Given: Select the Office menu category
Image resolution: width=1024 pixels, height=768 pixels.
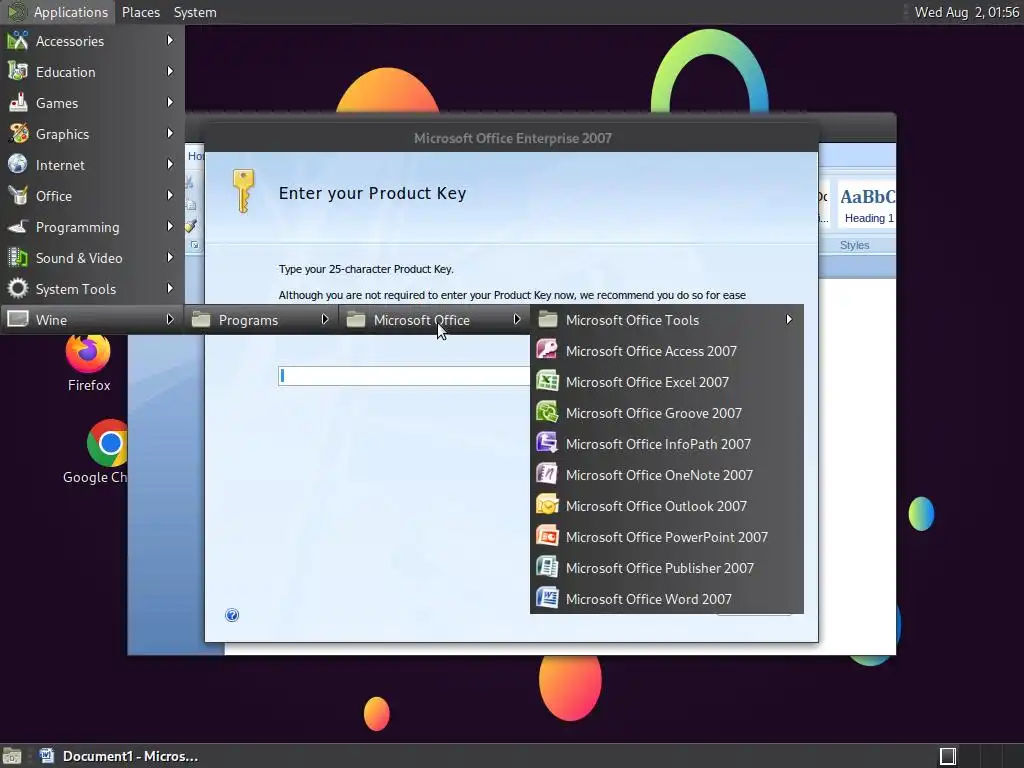Looking at the screenshot, I should 92,196.
